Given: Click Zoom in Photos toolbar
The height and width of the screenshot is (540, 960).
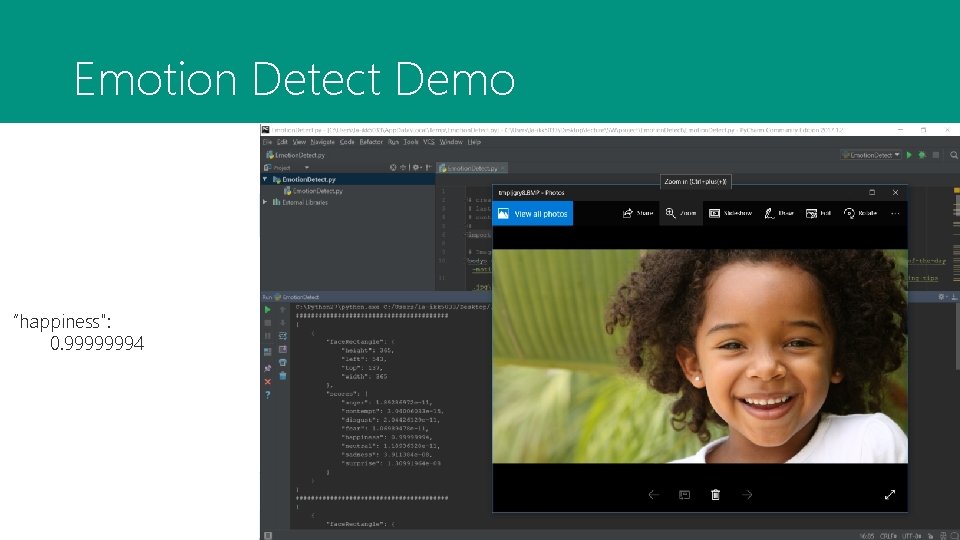Looking at the screenshot, I should [x=681, y=213].
